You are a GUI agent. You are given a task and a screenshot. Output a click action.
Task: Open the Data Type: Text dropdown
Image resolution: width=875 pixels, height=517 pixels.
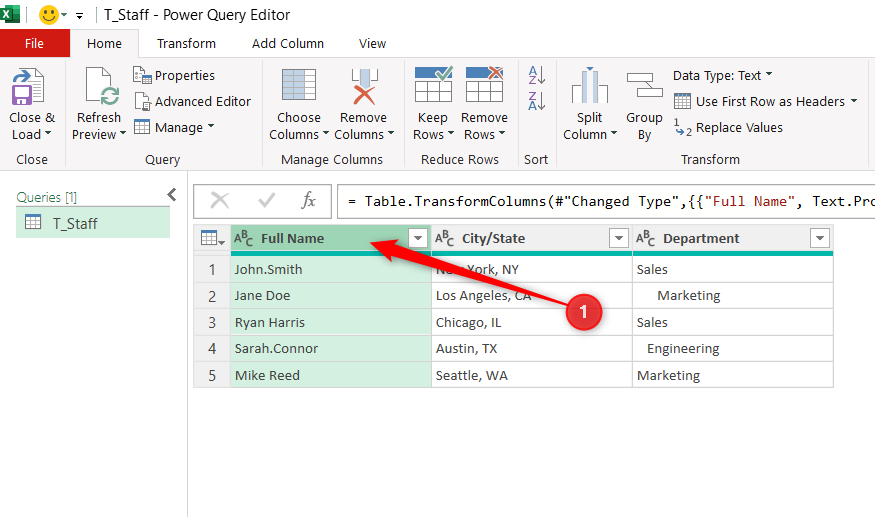tap(723, 75)
